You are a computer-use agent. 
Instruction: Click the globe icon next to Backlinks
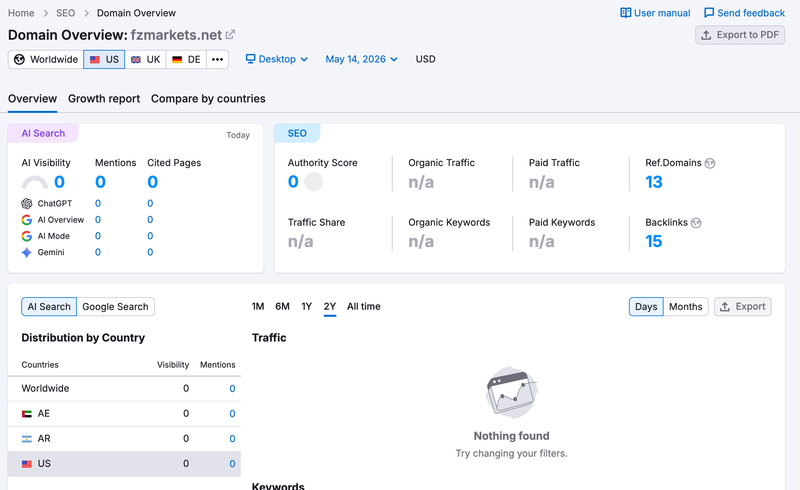pyautogui.click(x=696, y=223)
